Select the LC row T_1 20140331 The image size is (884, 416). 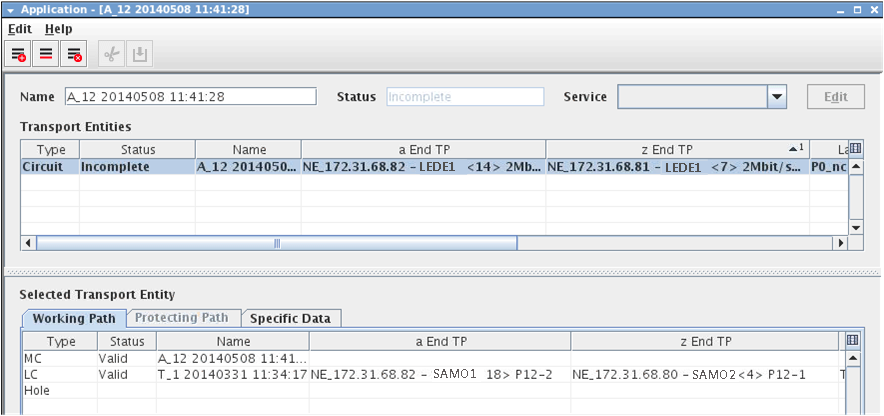(x=232, y=374)
